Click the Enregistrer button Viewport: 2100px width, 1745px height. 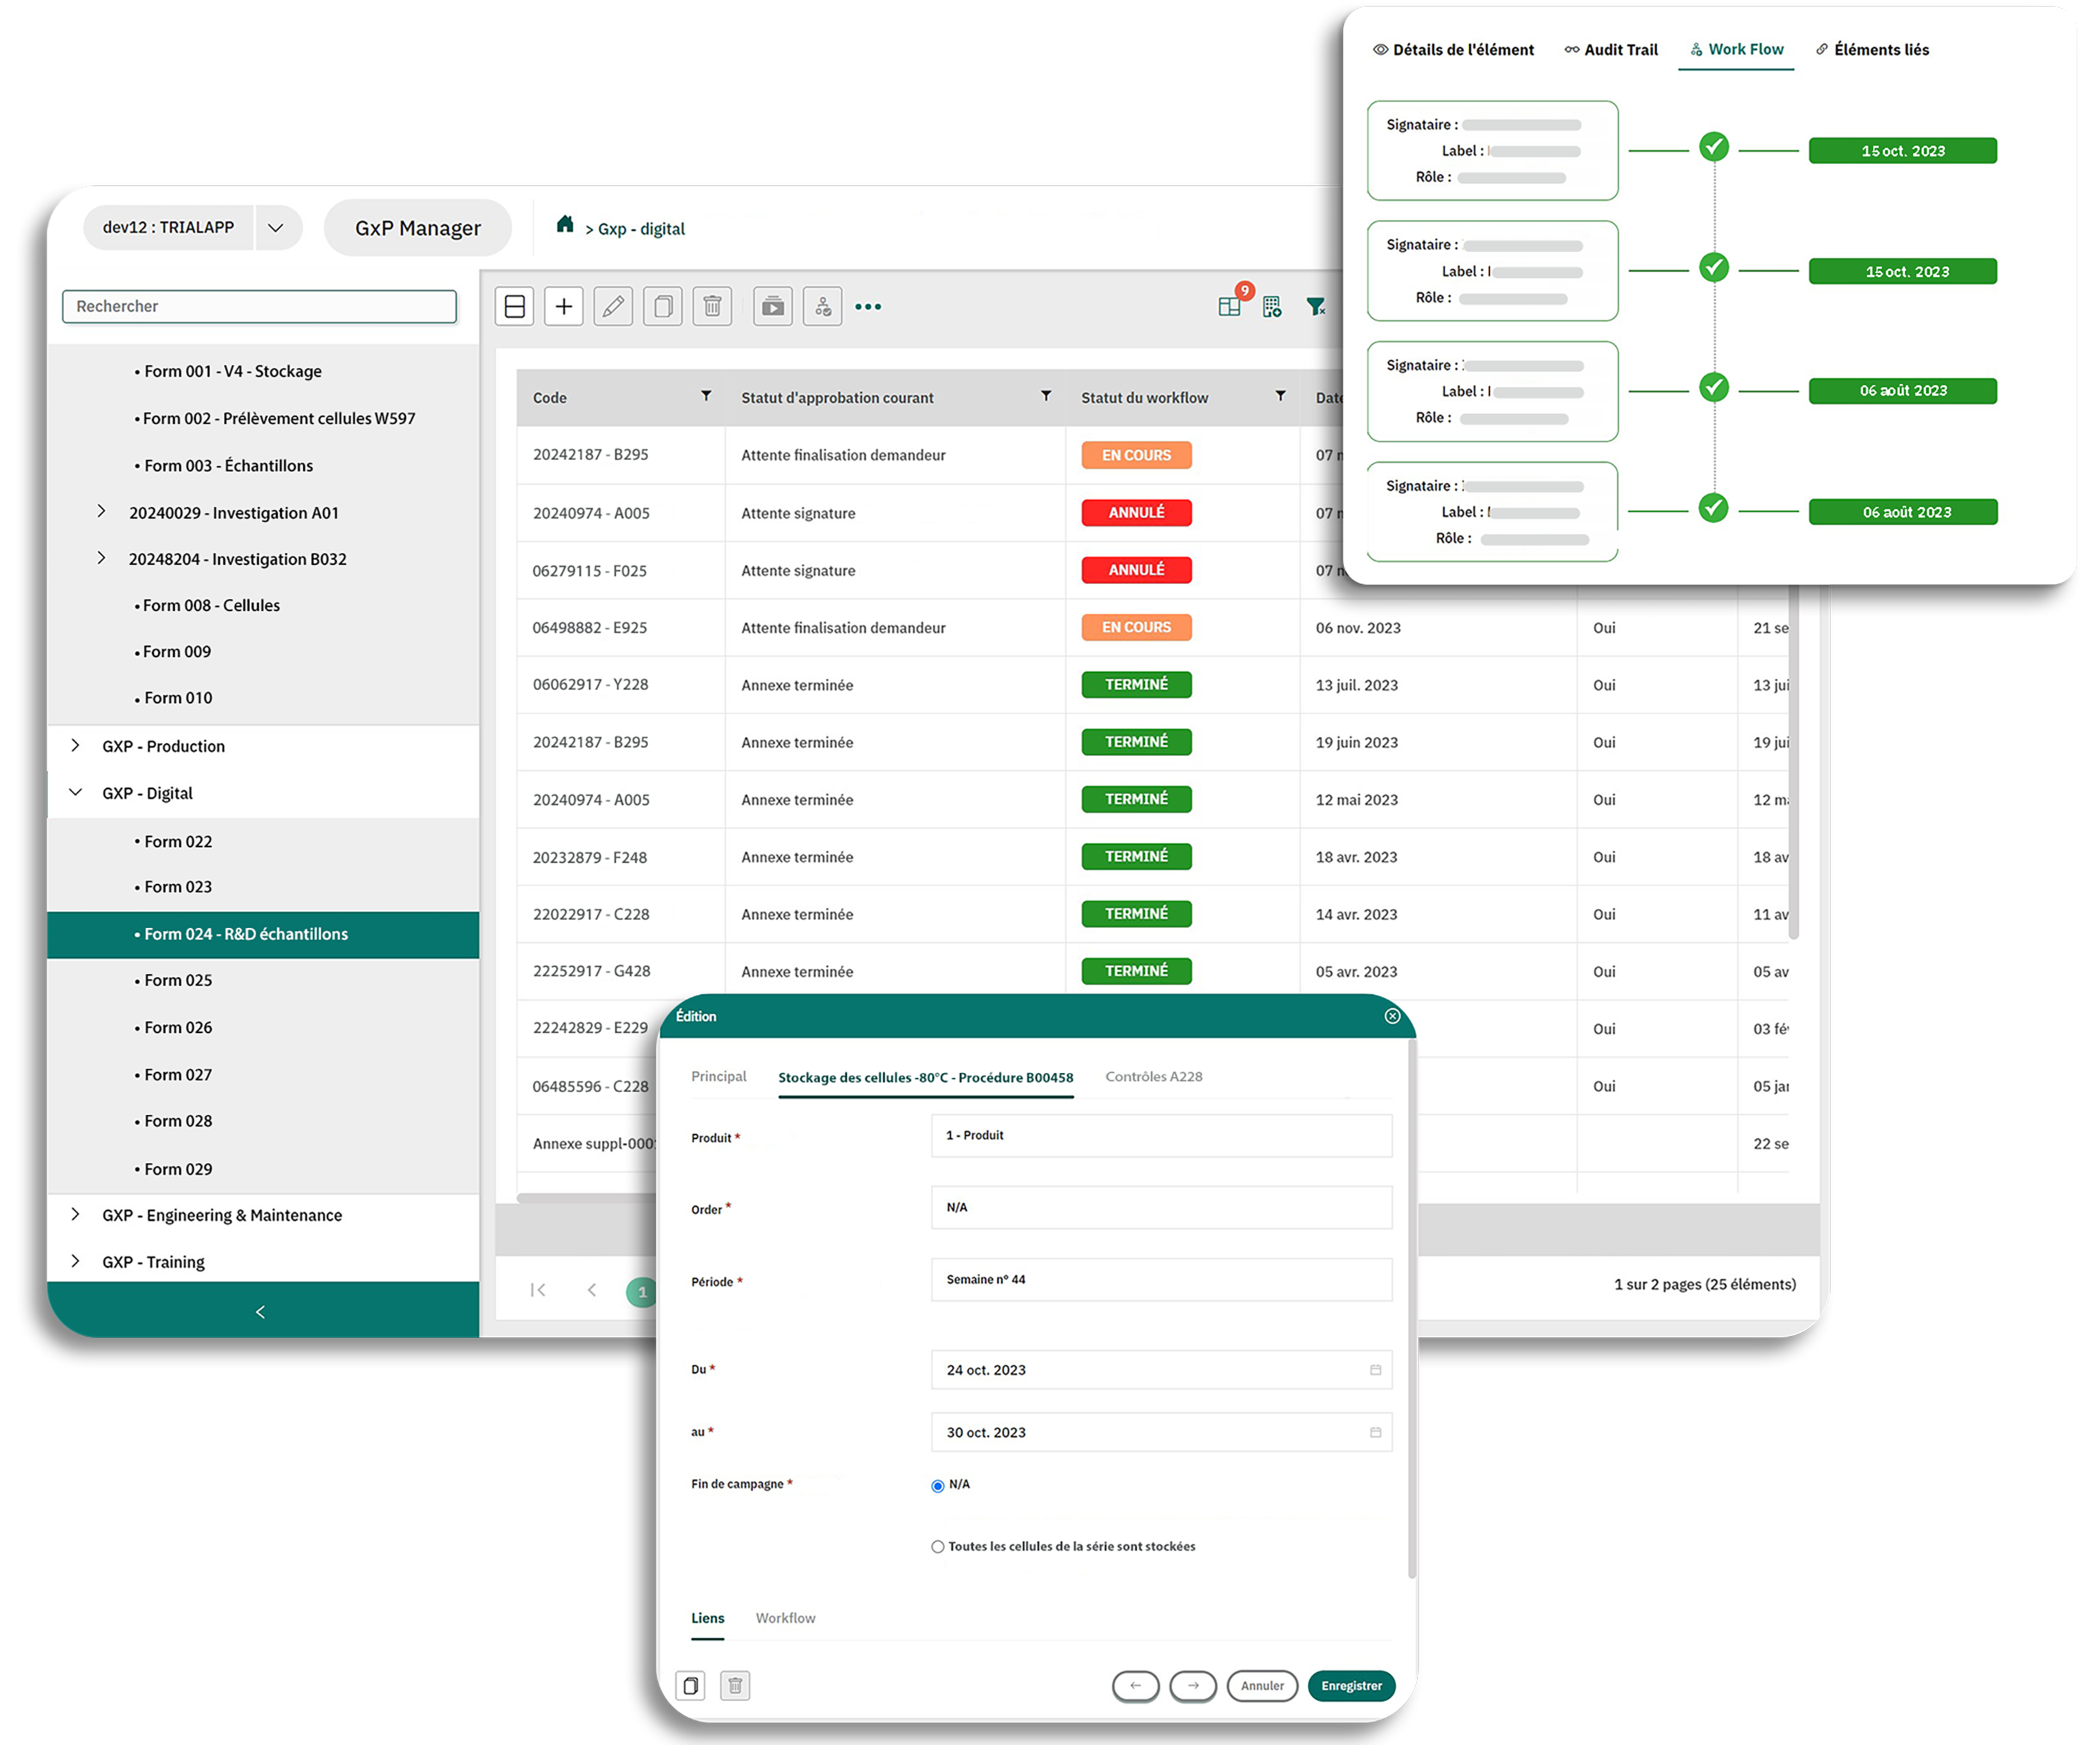coord(1351,1685)
